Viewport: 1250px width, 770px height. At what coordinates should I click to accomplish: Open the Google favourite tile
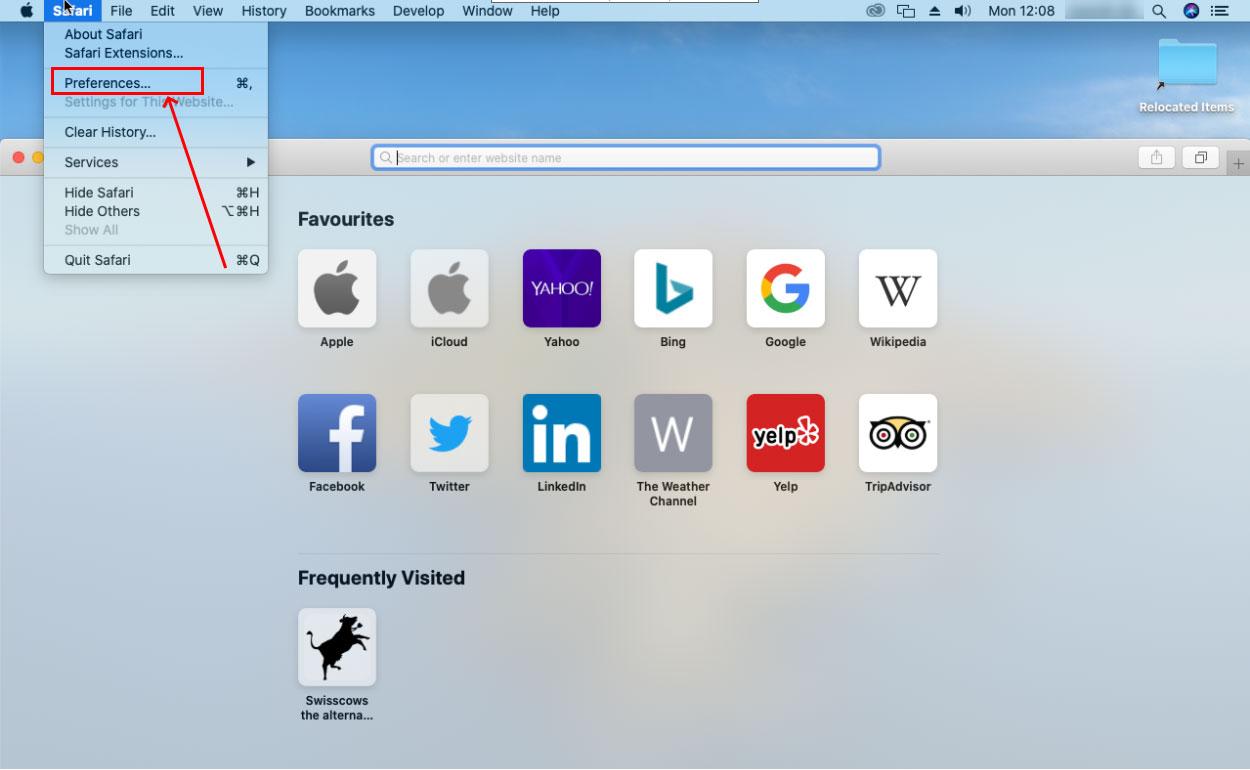[x=785, y=288]
